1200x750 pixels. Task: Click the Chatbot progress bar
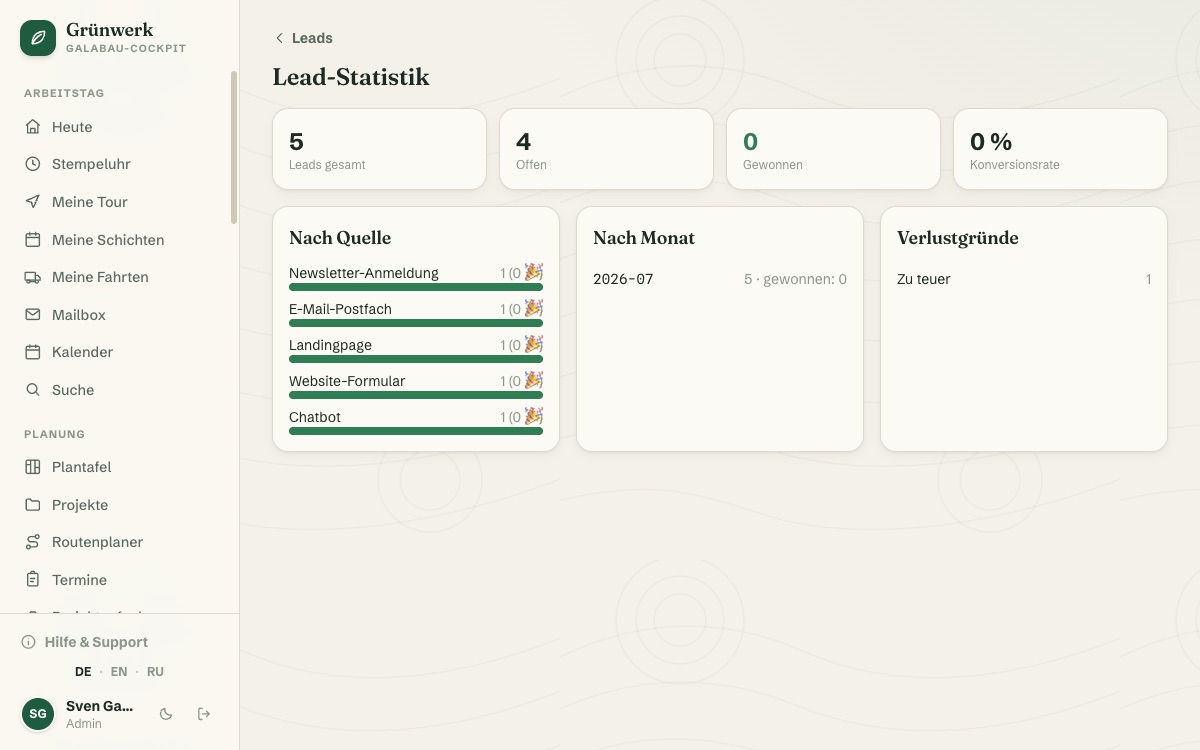pyautogui.click(x=416, y=431)
